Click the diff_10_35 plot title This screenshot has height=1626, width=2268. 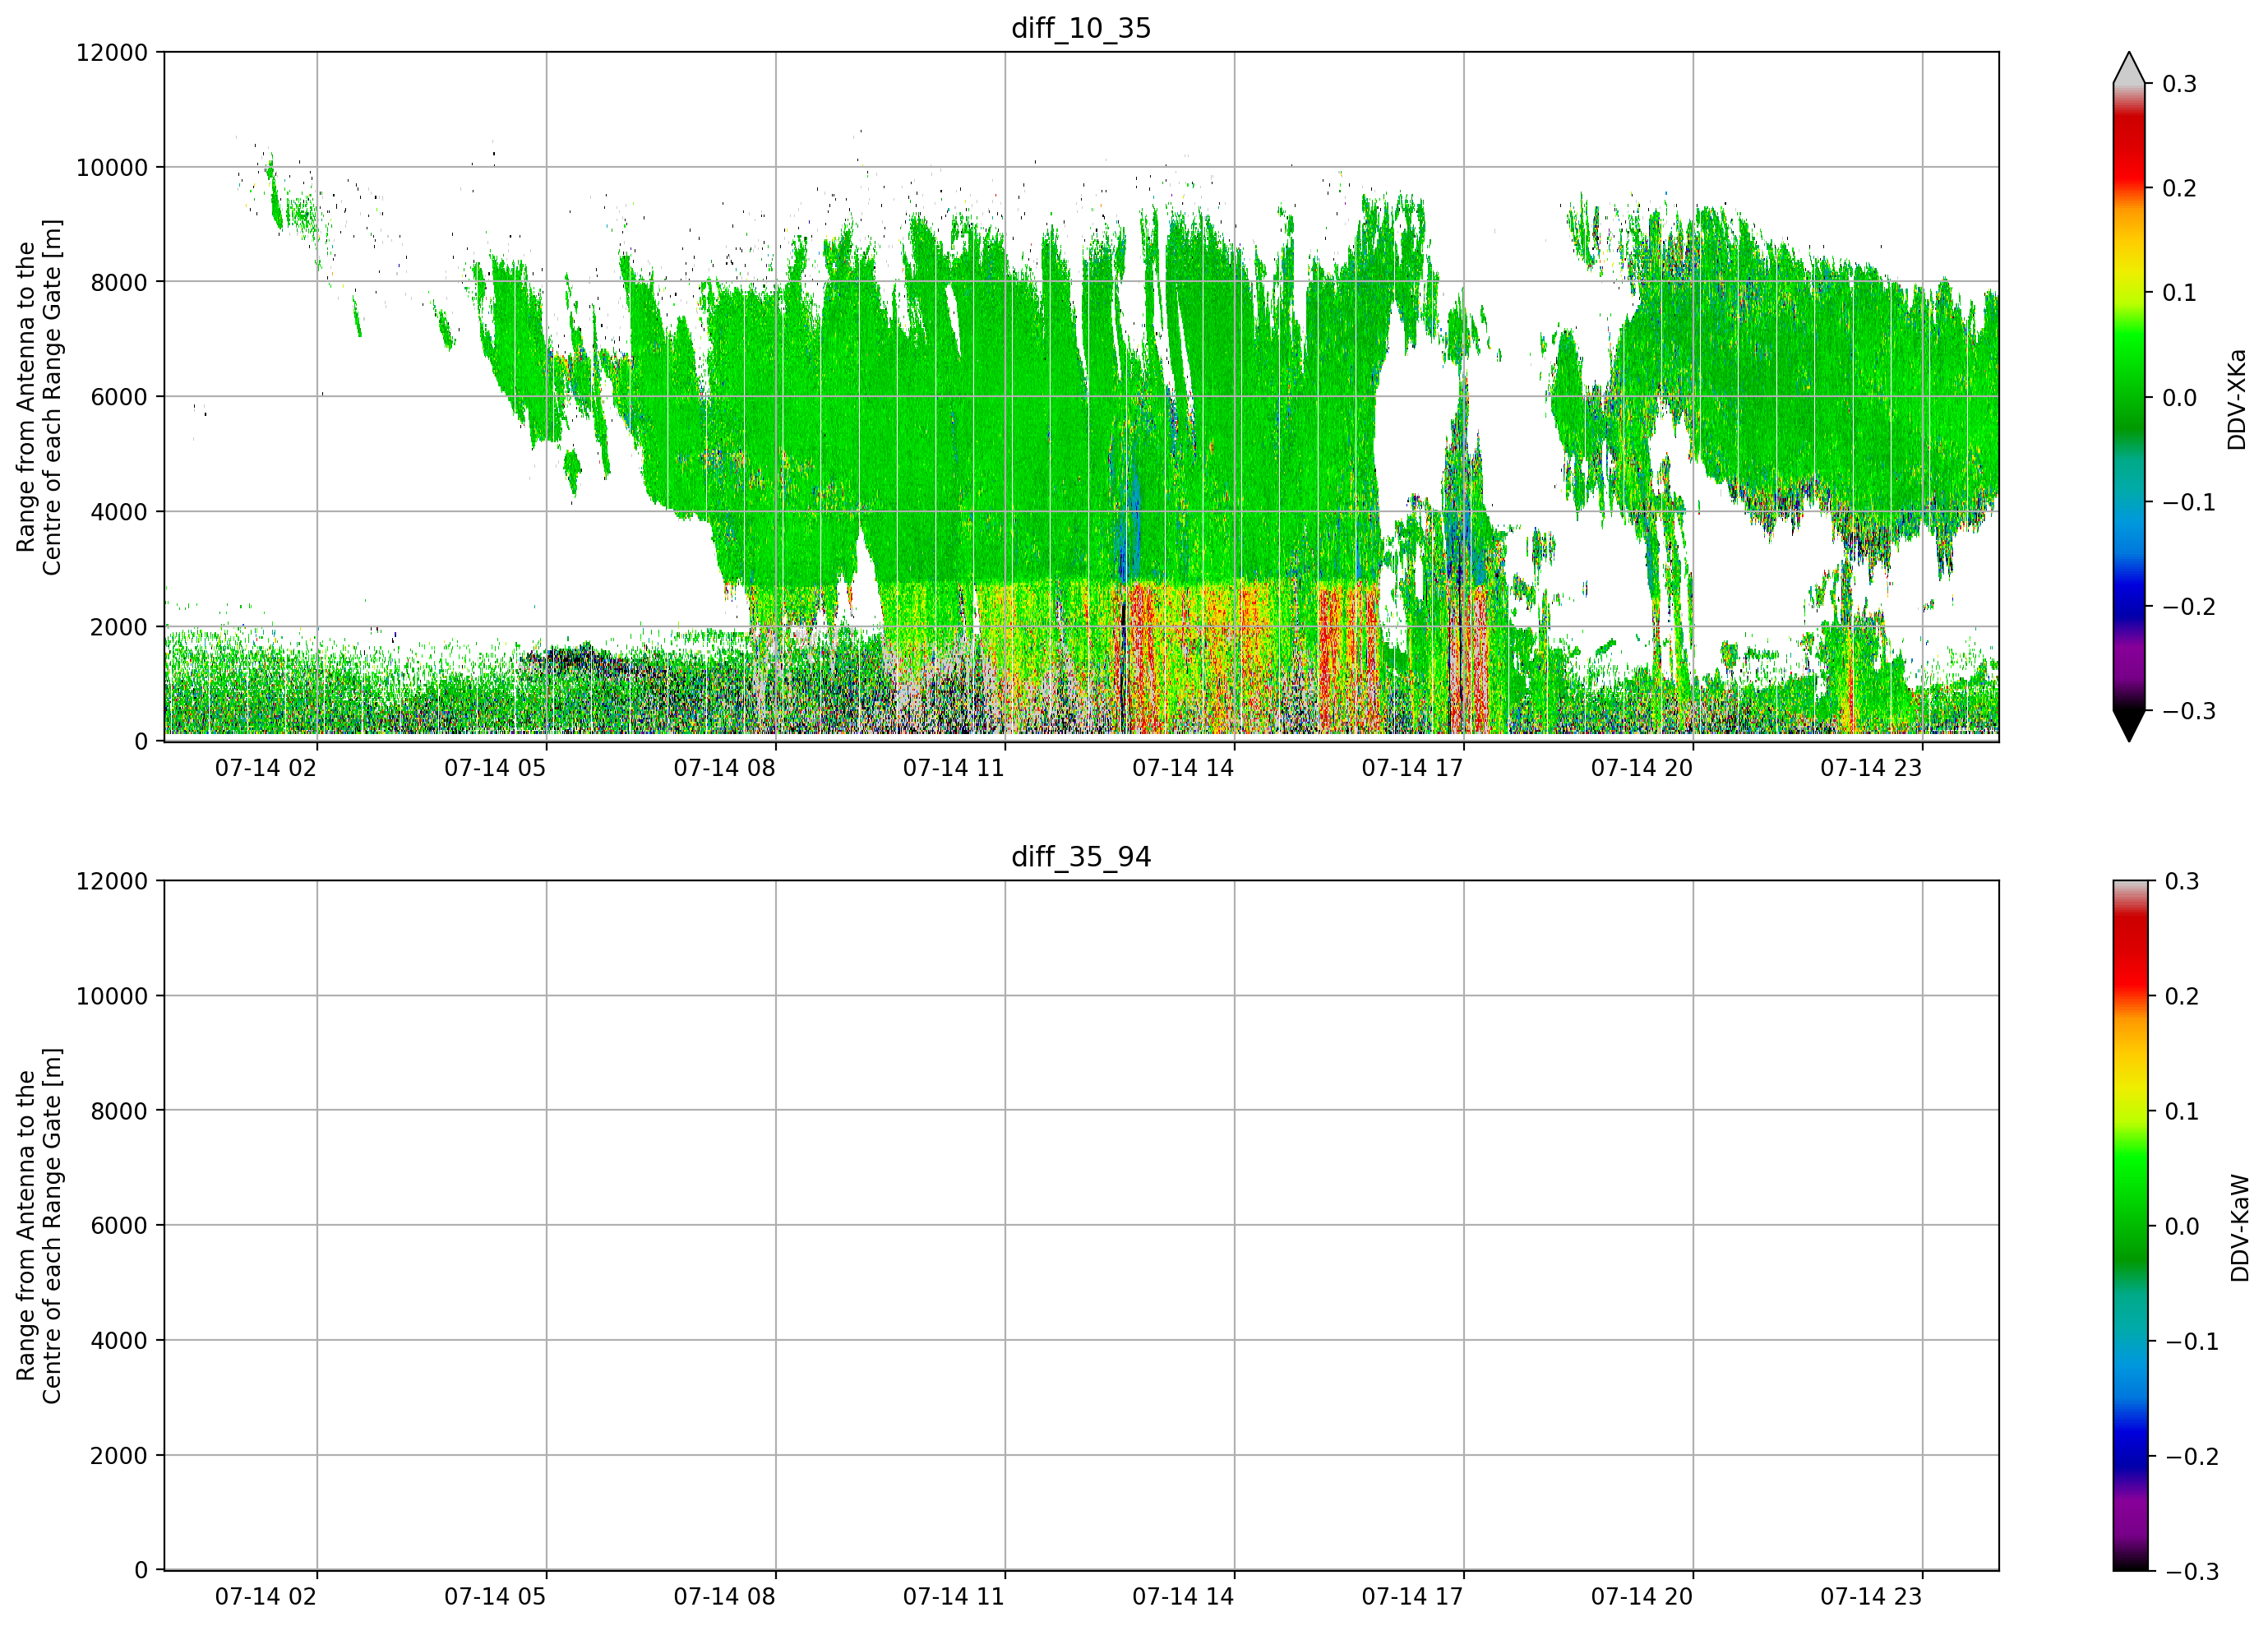(x=1081, y=28)
